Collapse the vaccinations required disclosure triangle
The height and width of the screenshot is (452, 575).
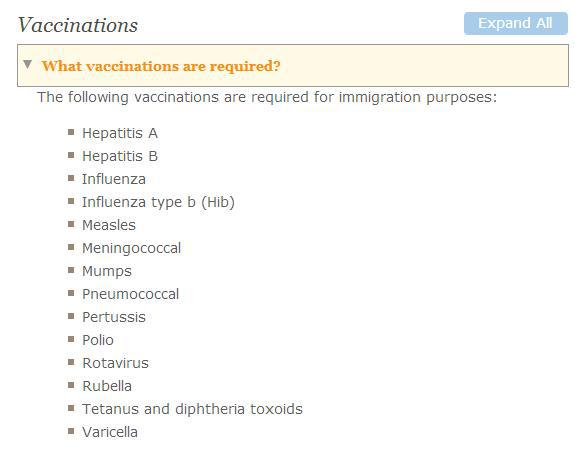[28, 65]
